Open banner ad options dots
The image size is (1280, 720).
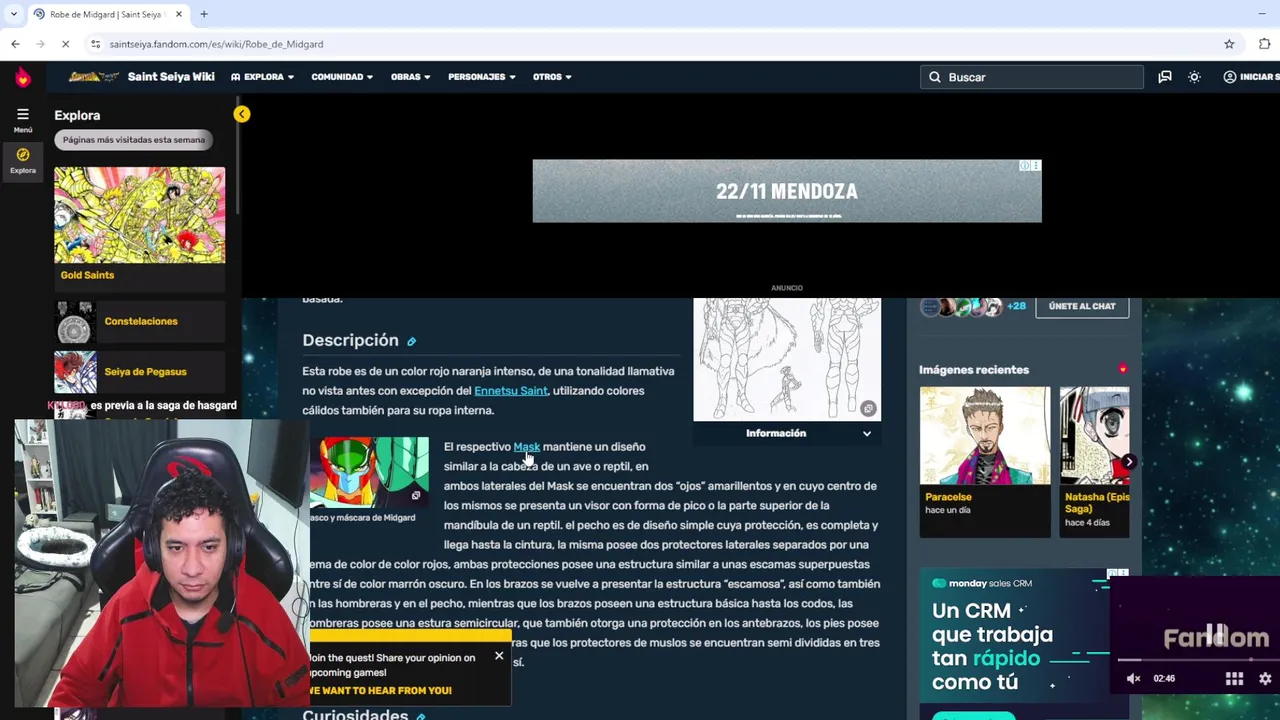coord(1036,165)
